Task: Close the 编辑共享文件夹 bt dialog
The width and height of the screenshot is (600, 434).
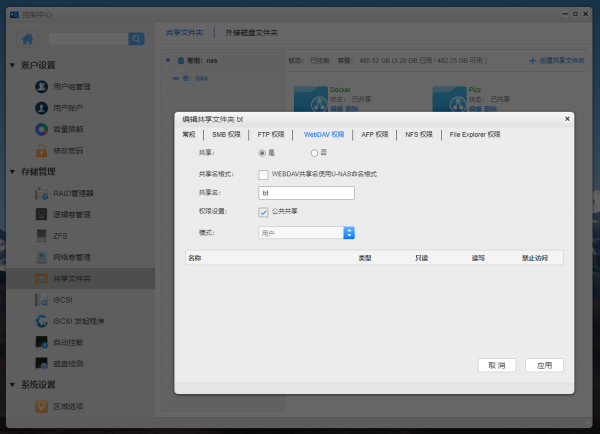Action: pos(567,119)
